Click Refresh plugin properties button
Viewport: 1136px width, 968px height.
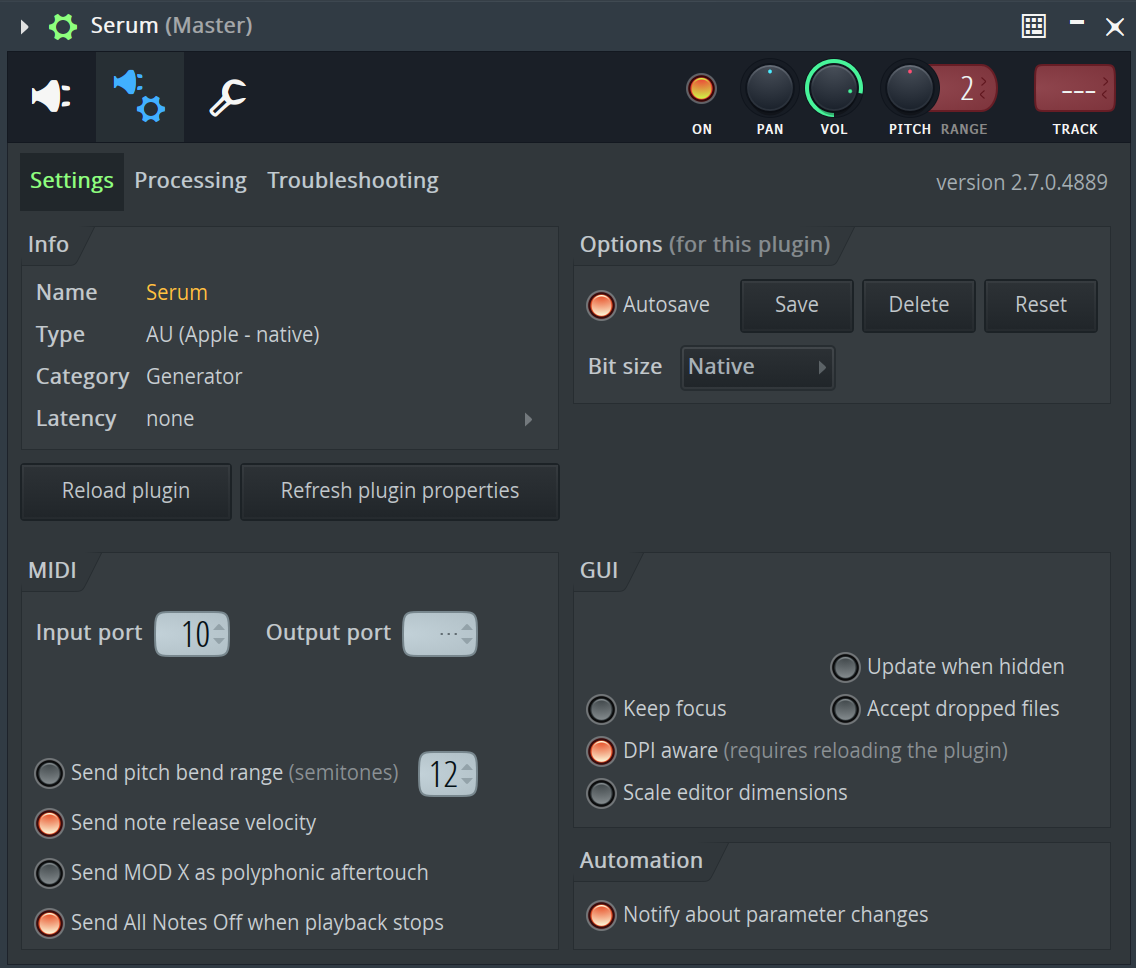click(x=400, y=491)
